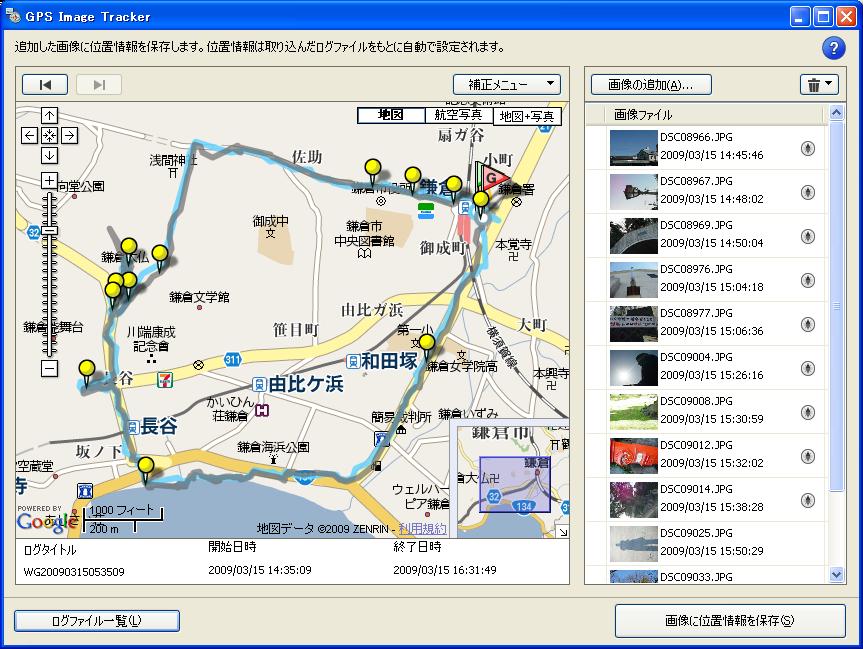This screenshot has height=649, width=863.
Task: Select the DSC09012.JPG thumbnail
Action: 633,456
